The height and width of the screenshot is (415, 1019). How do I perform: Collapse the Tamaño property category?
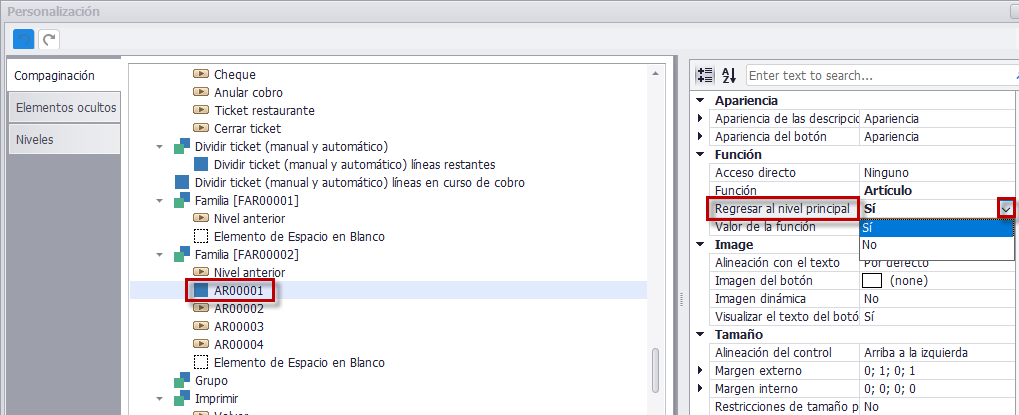click(x=700, y=334)
